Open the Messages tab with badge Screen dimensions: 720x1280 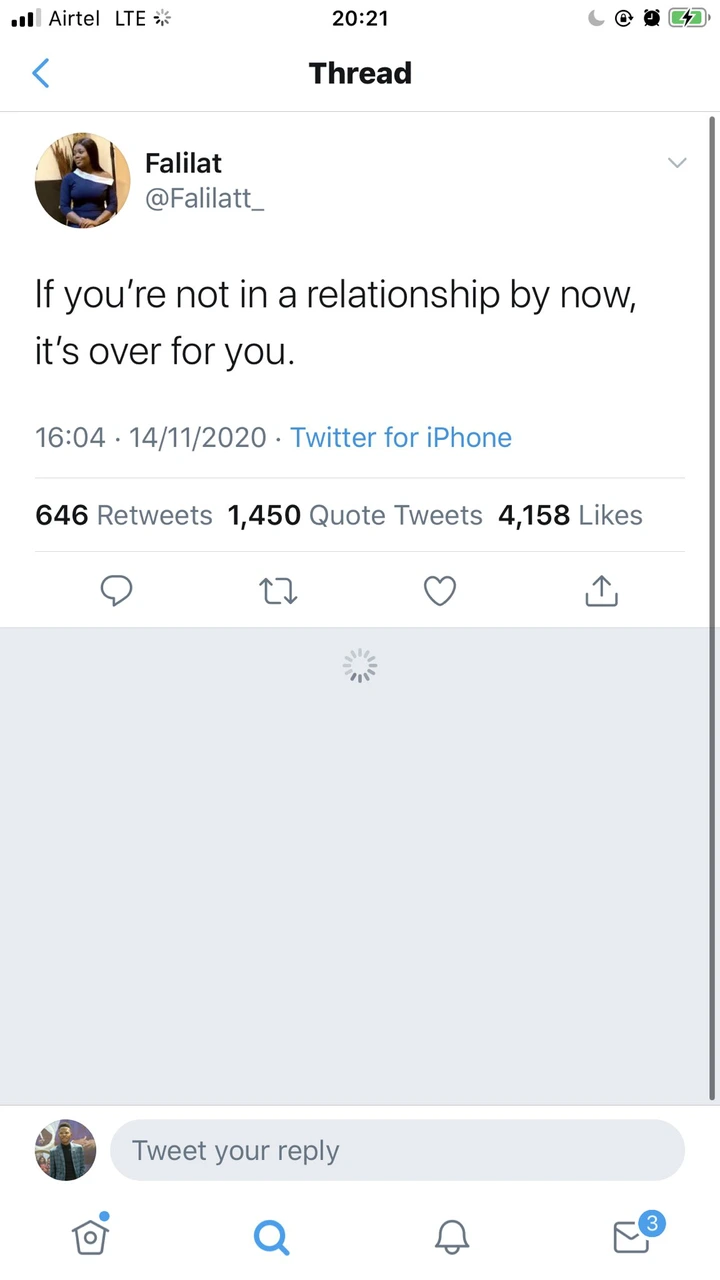click(x=632, y=1237)
